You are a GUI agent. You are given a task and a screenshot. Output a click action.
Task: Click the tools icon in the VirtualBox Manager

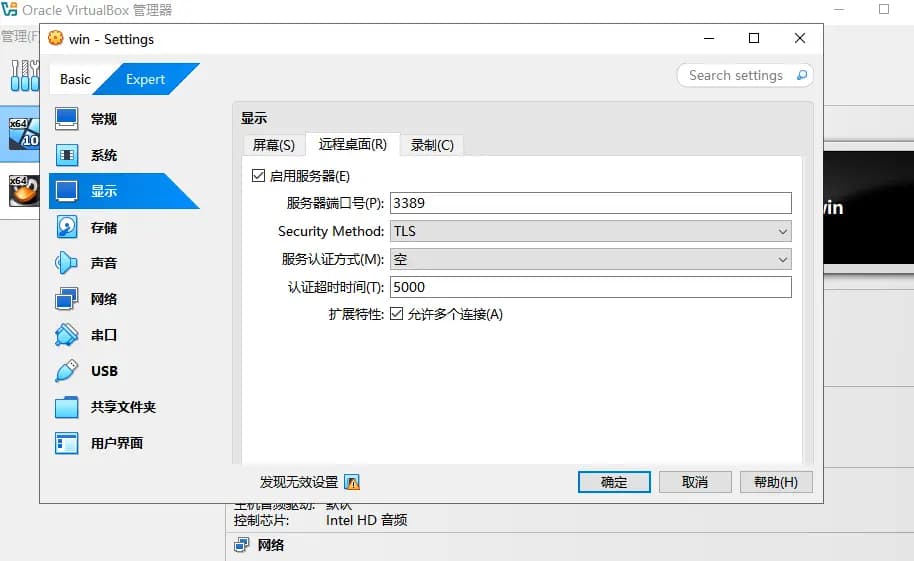pyautogui.click(x=24, y=75)
